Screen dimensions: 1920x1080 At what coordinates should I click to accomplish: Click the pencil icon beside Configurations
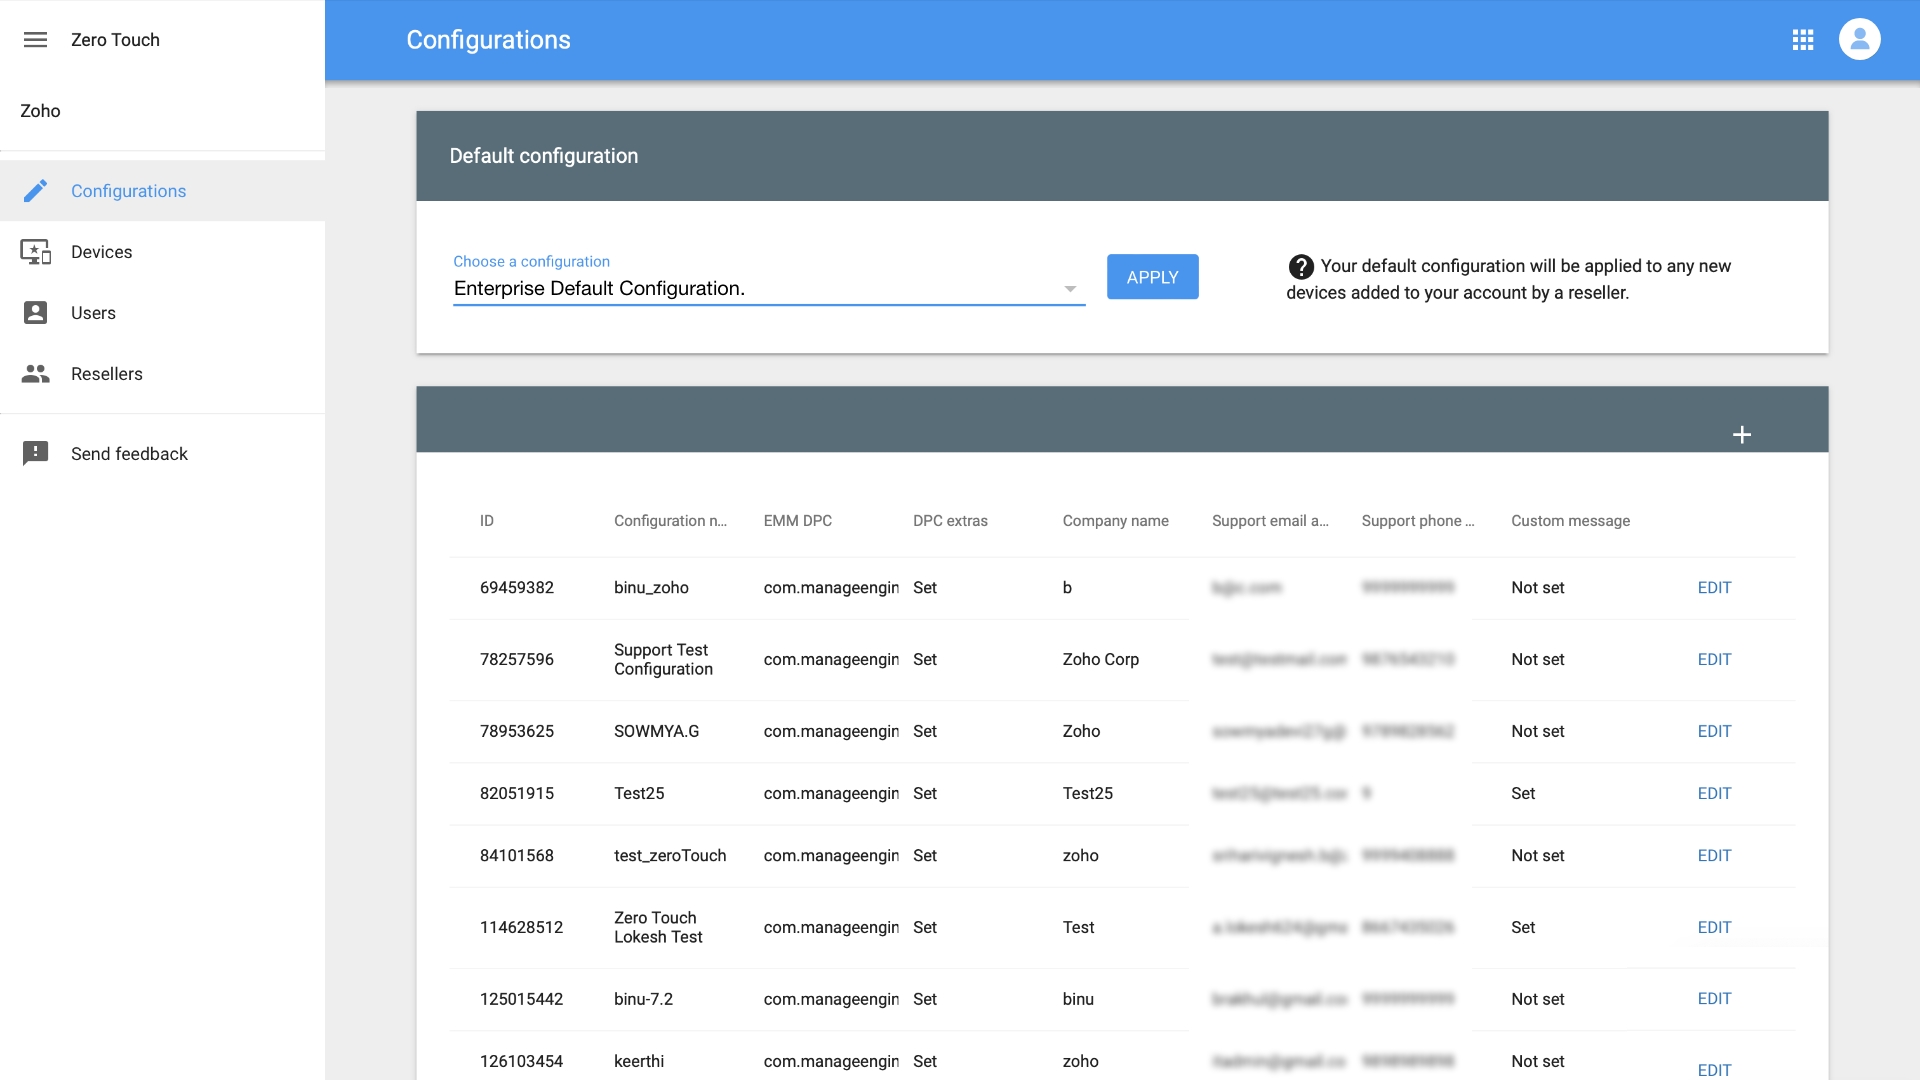click(35, 191)
